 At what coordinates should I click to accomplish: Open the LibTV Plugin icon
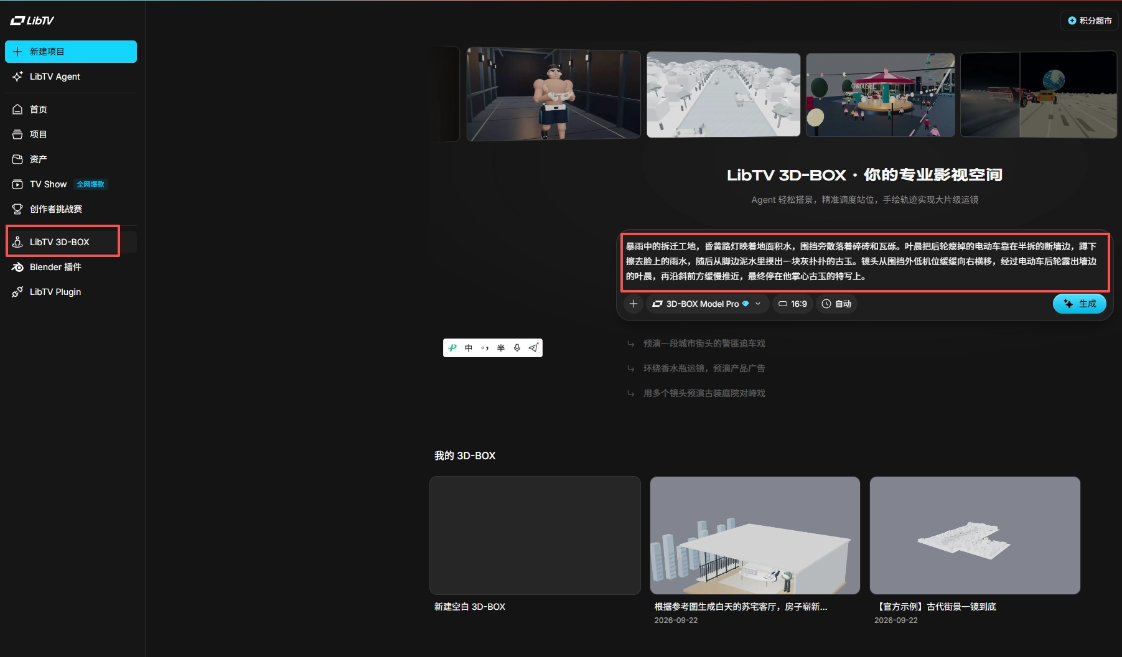(17, 292)
